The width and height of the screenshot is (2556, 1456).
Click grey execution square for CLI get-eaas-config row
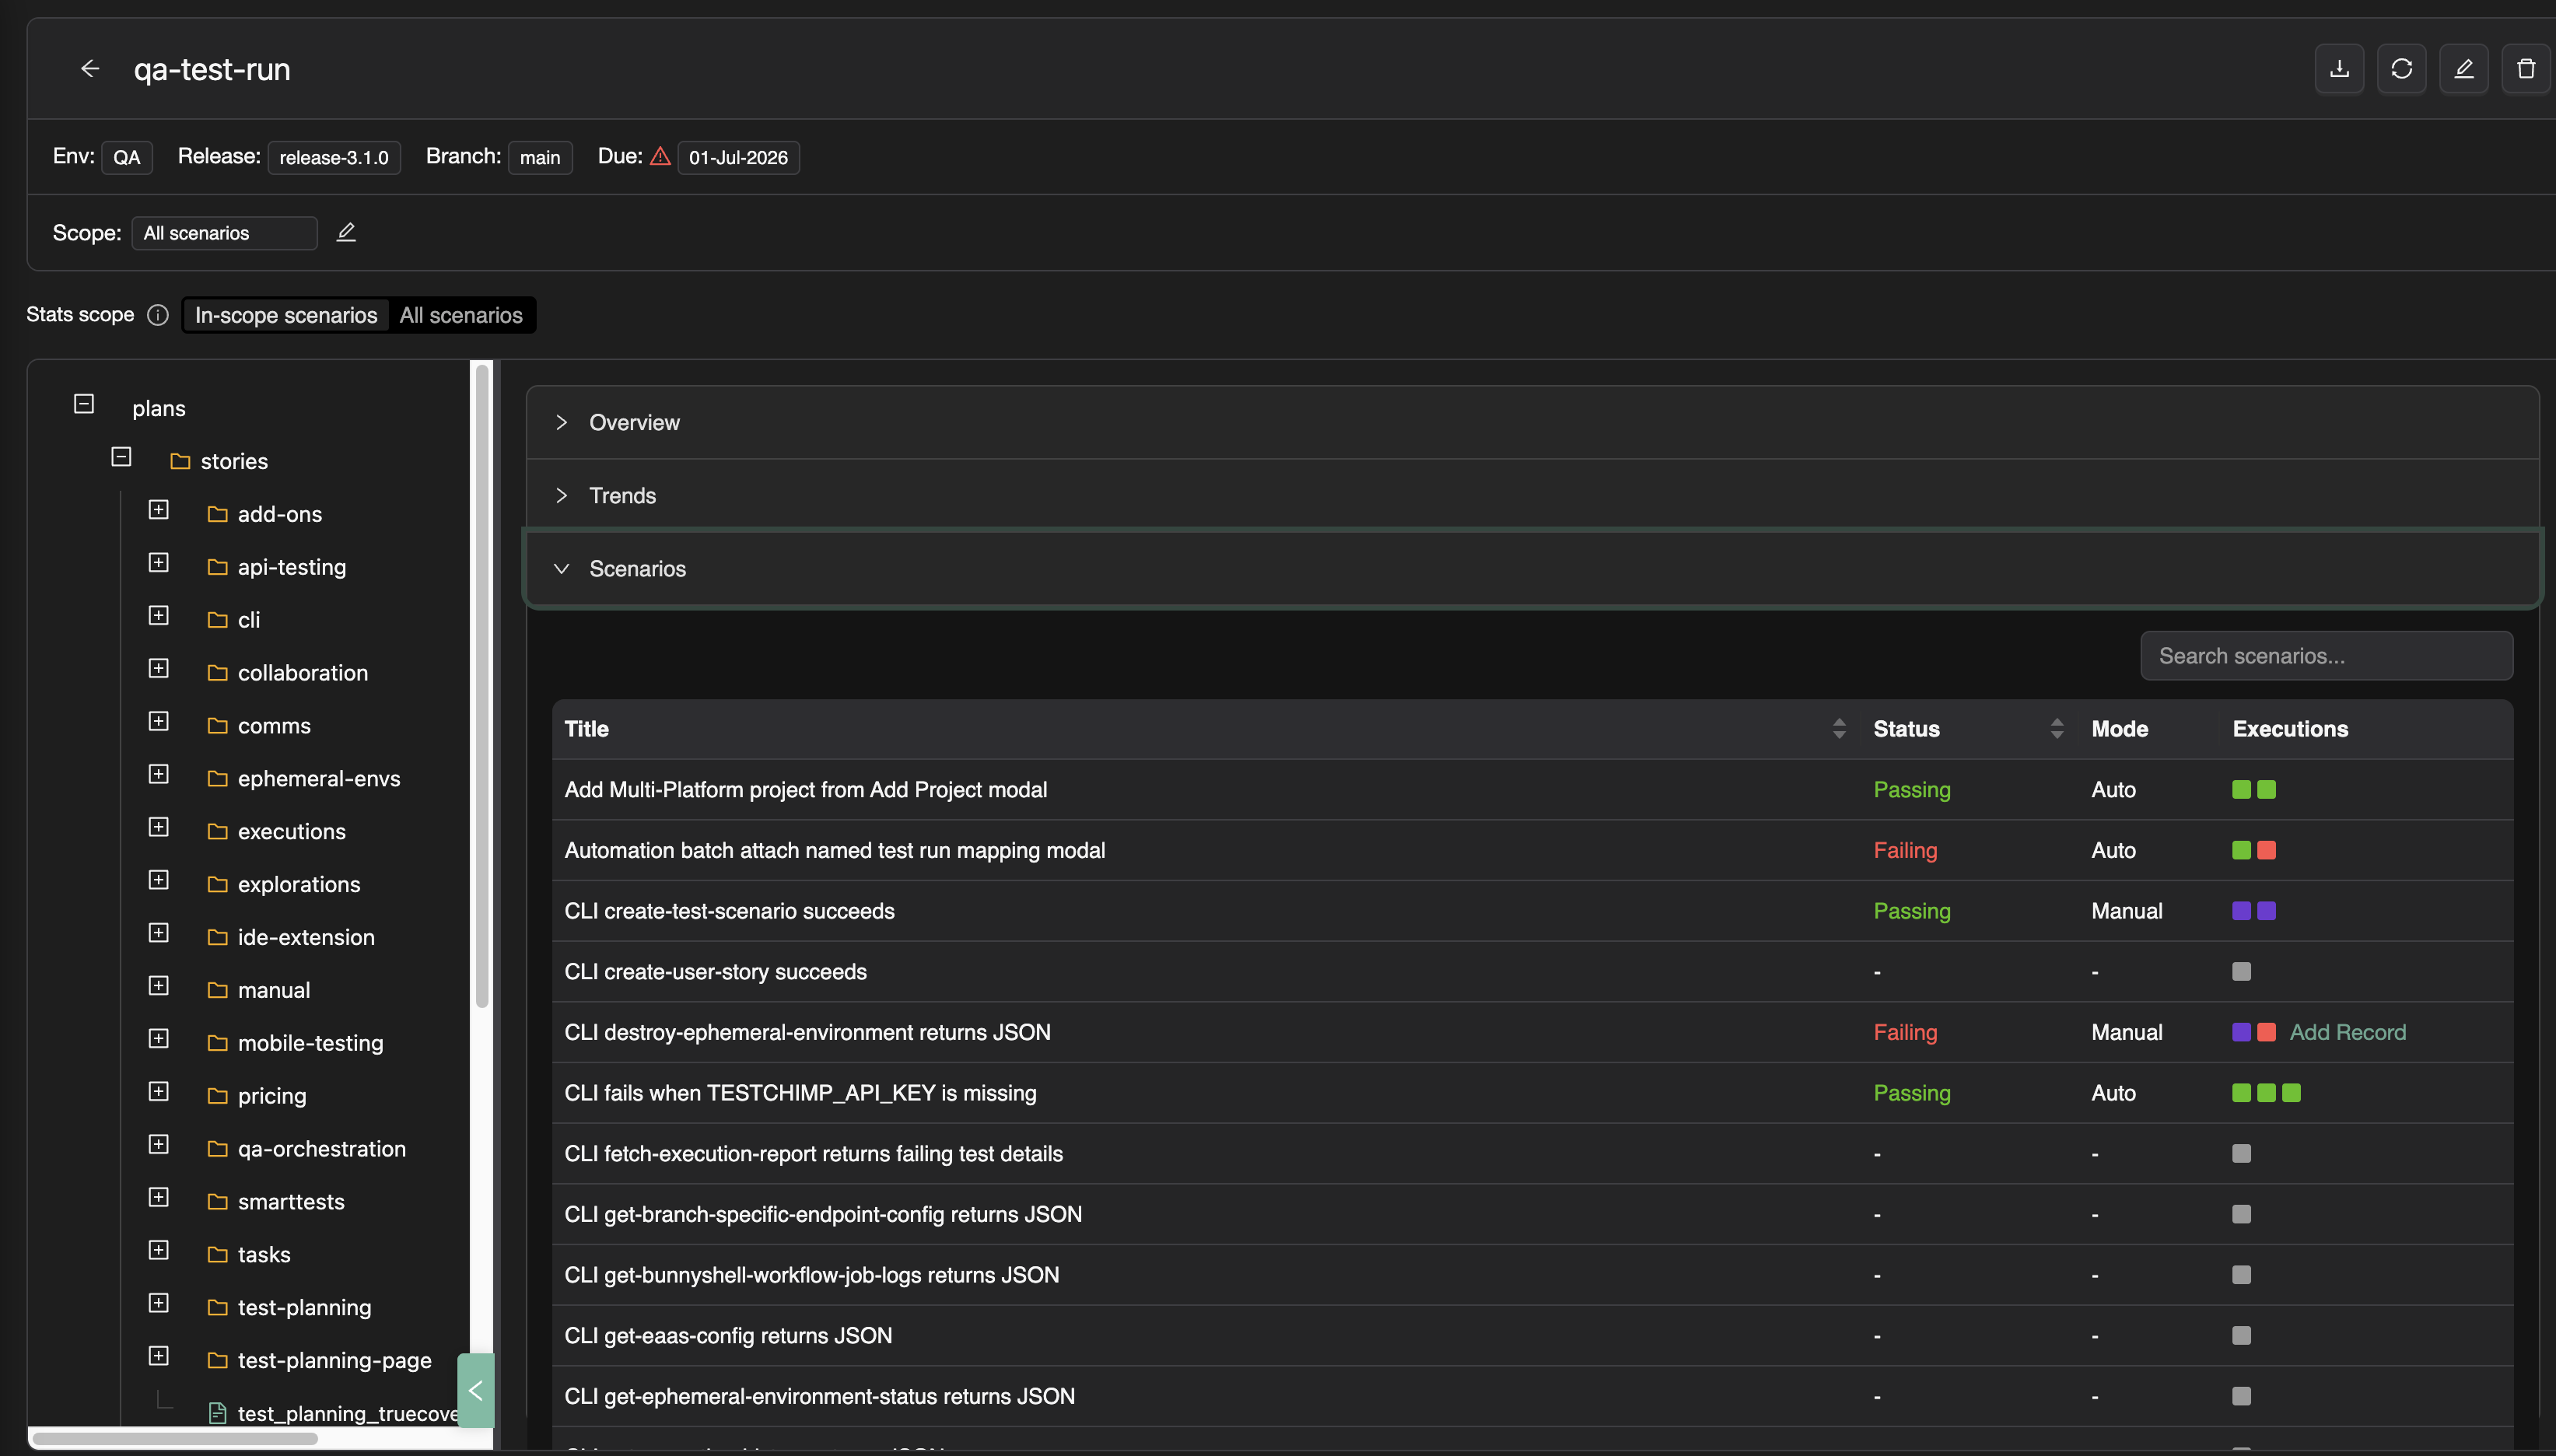2241,1336
